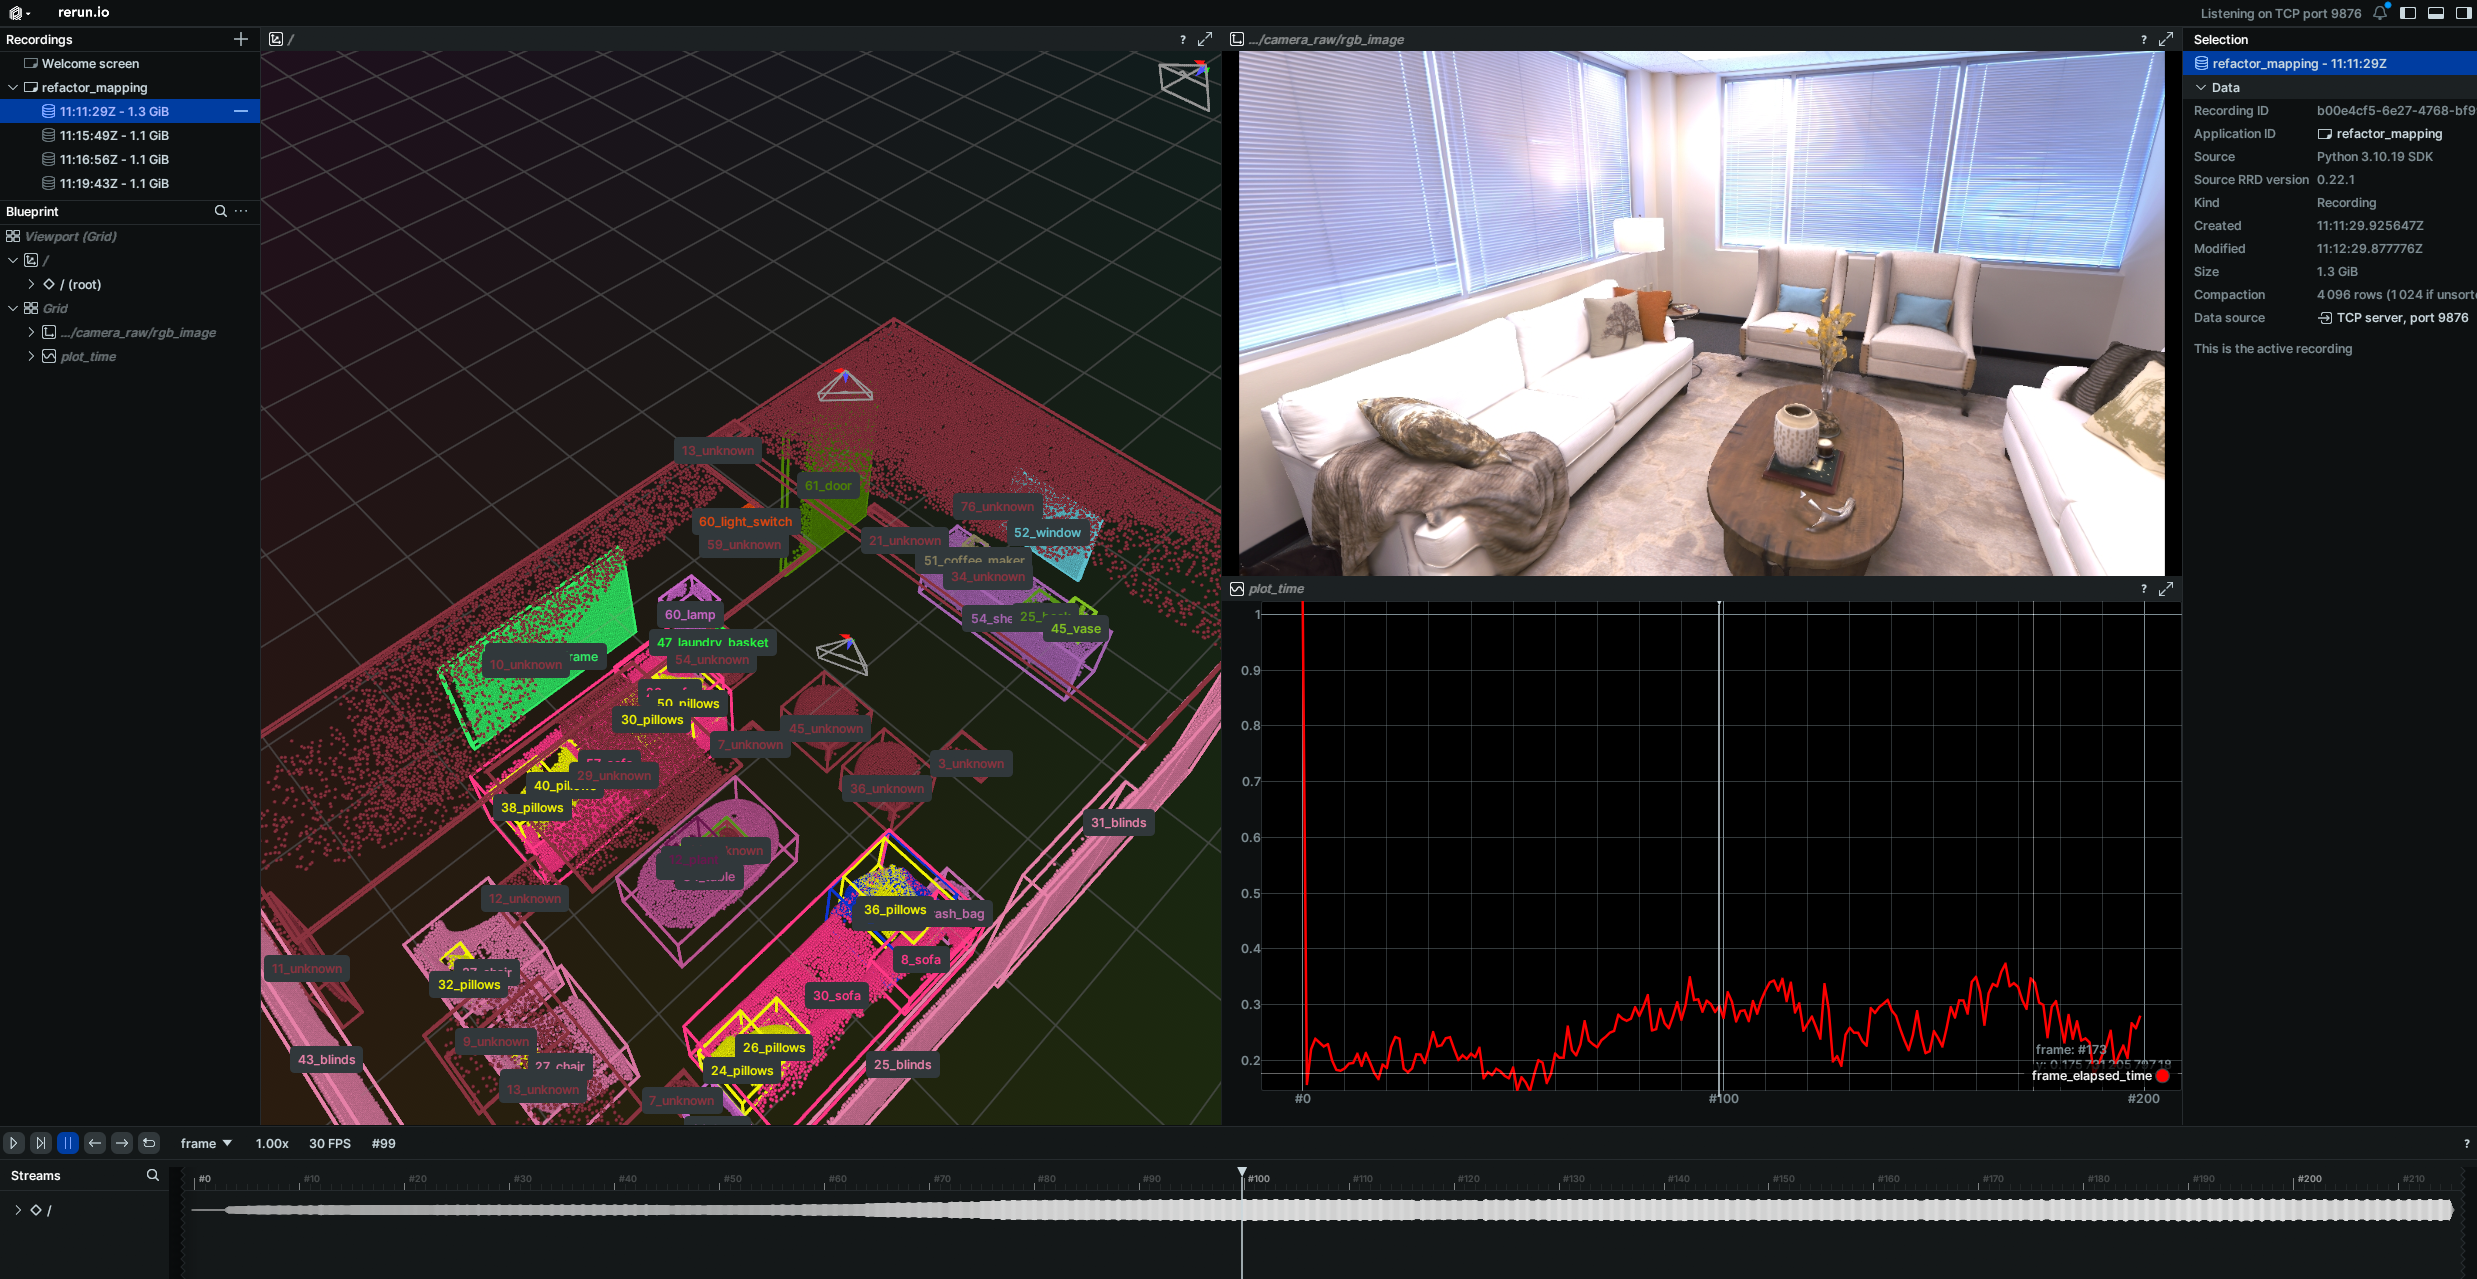Image resolution: width=2477 pixels, height=1279 pixels.
Task: Open the notifications bell
Action: click(2380, 13)
